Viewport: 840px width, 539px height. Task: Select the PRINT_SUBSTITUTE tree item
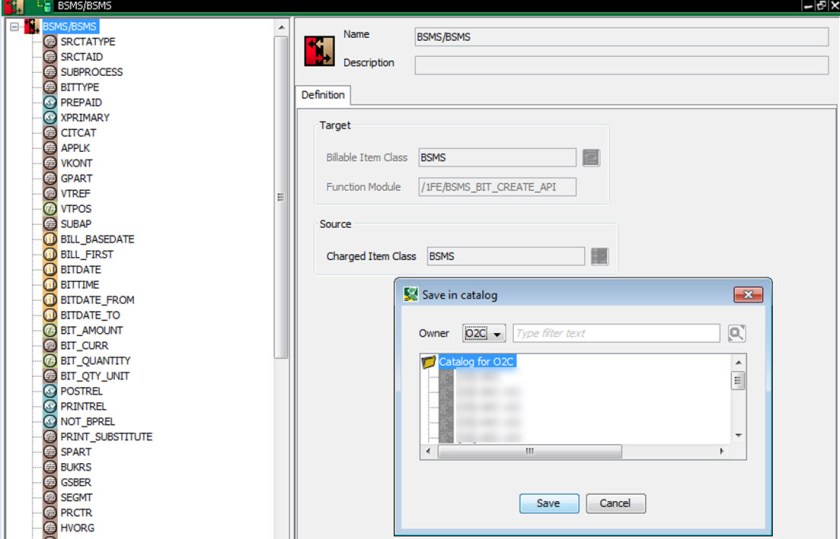(106, 437)
